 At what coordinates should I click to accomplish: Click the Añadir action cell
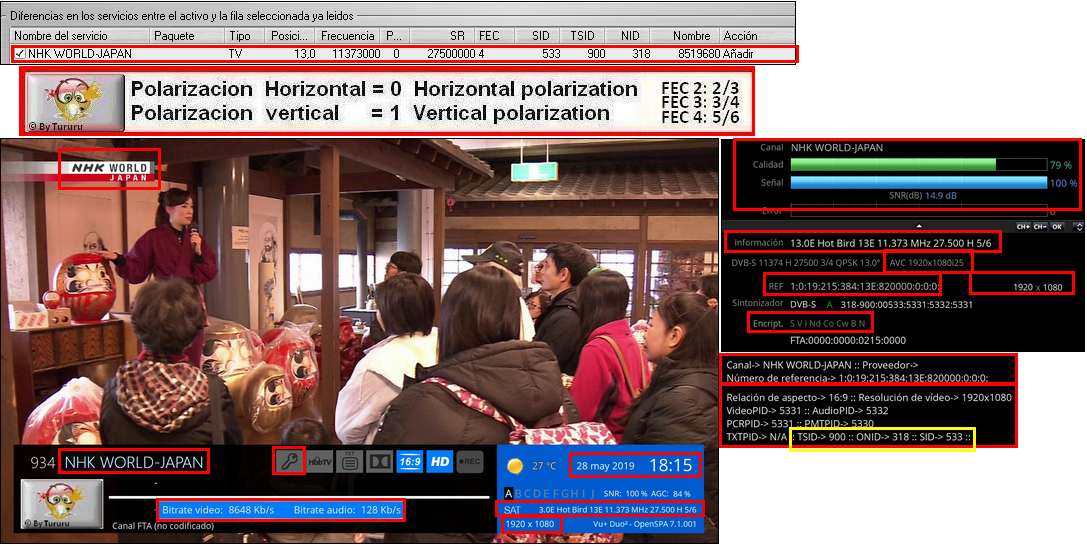pos(738,54)
